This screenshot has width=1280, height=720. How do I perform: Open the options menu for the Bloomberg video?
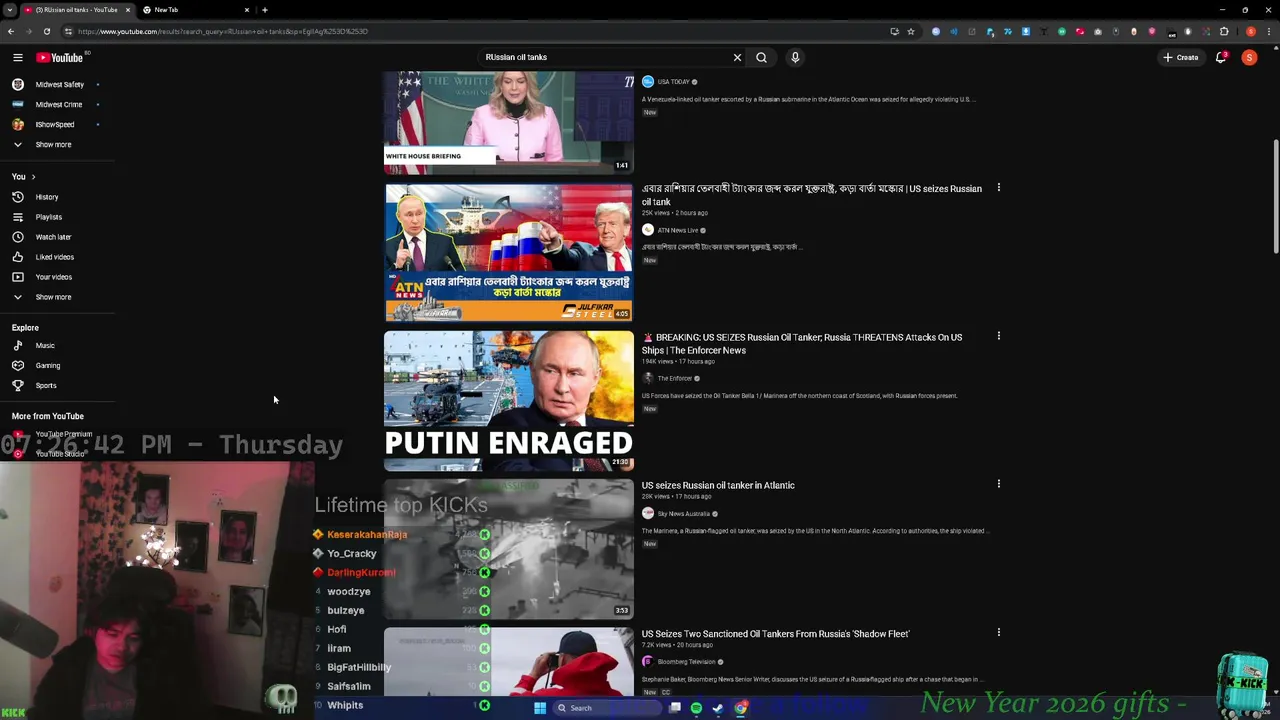pyautogui.click(x=998, y=632)
